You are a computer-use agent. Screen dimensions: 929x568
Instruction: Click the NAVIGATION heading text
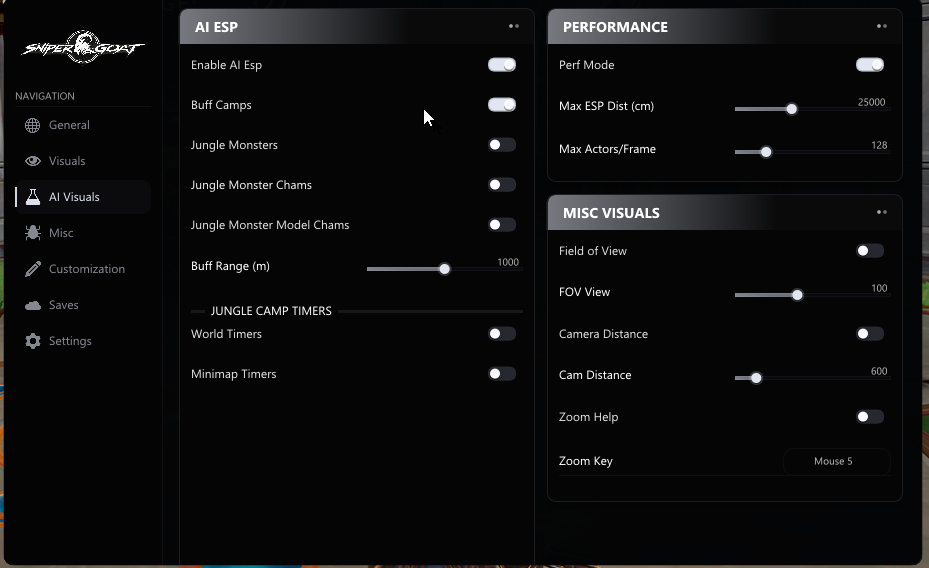coord(45,96)
